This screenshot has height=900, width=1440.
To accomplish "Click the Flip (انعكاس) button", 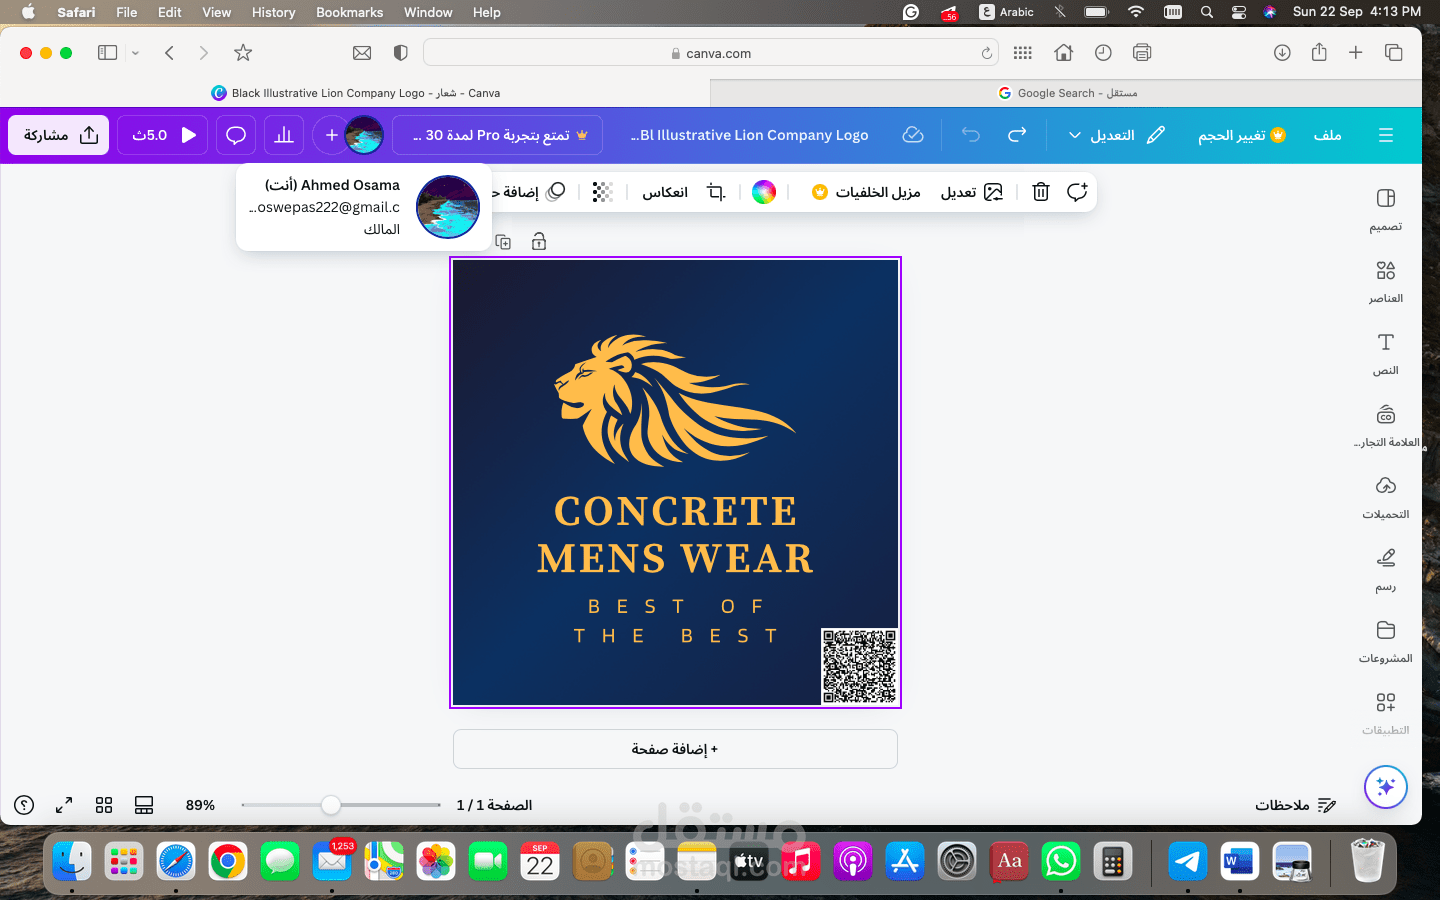I will click(x=665, y=192).
